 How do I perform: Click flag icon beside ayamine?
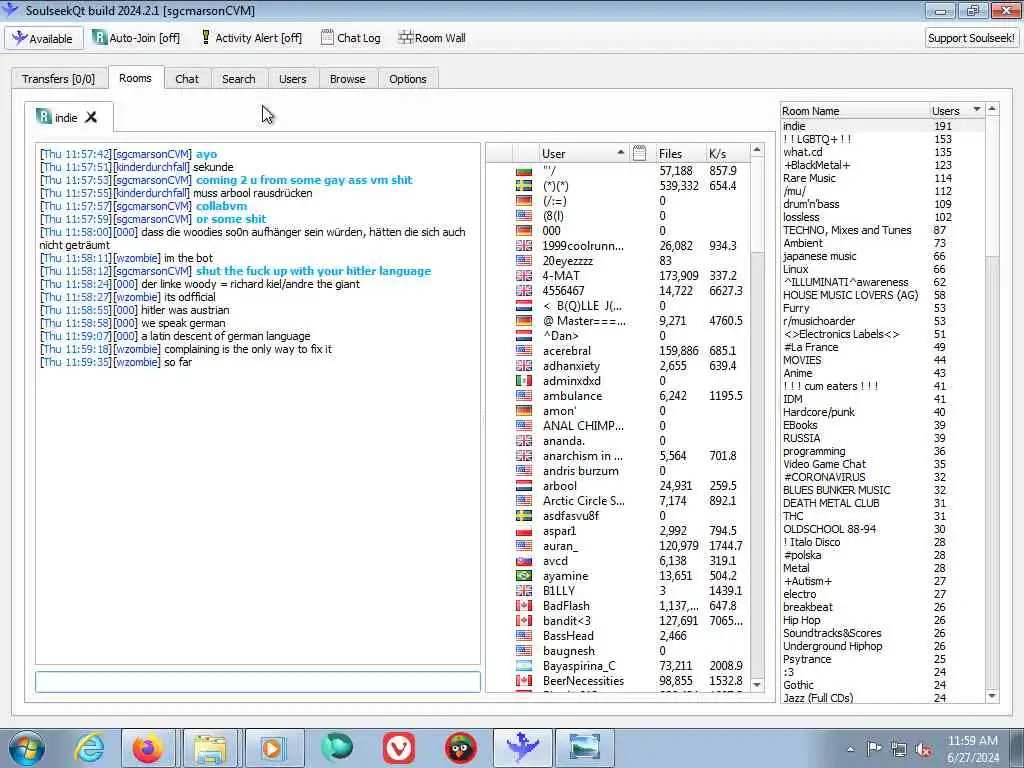coord(524,576)
